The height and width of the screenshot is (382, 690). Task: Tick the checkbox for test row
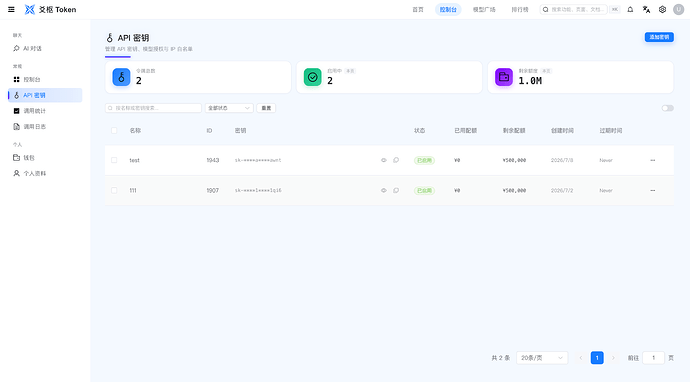pos(114,160)
